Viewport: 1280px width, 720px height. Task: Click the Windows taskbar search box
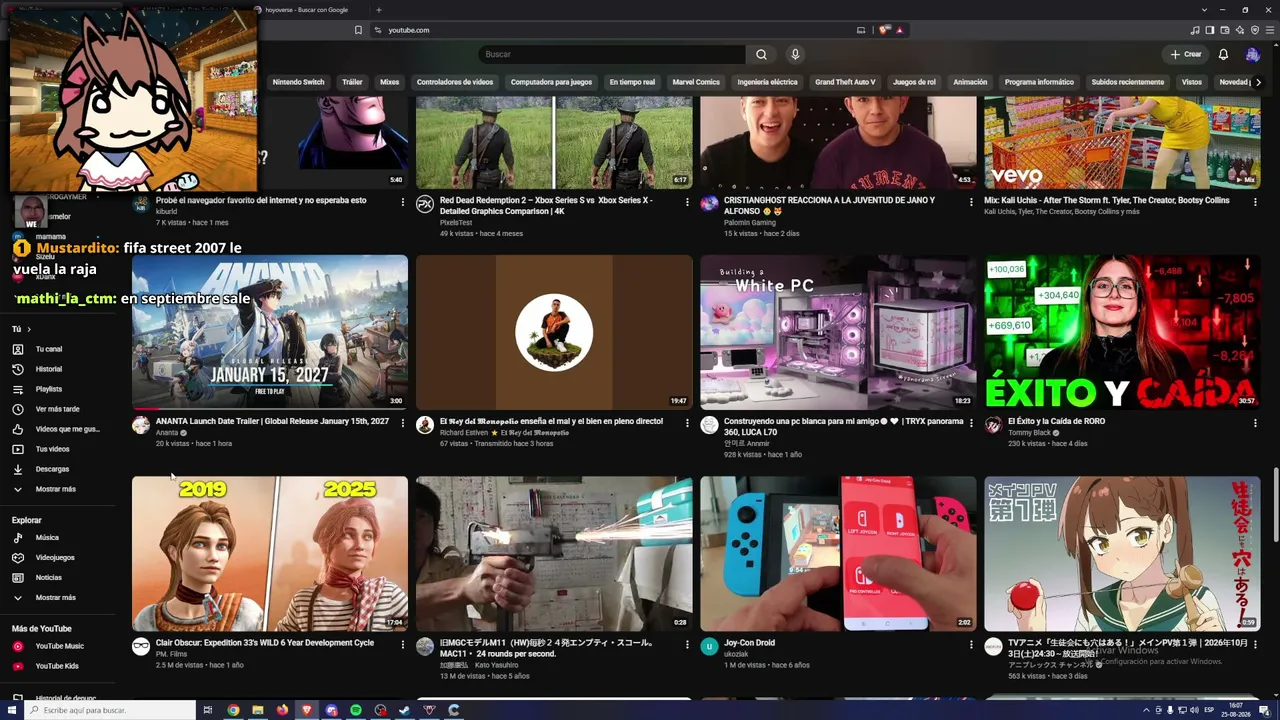109,710
